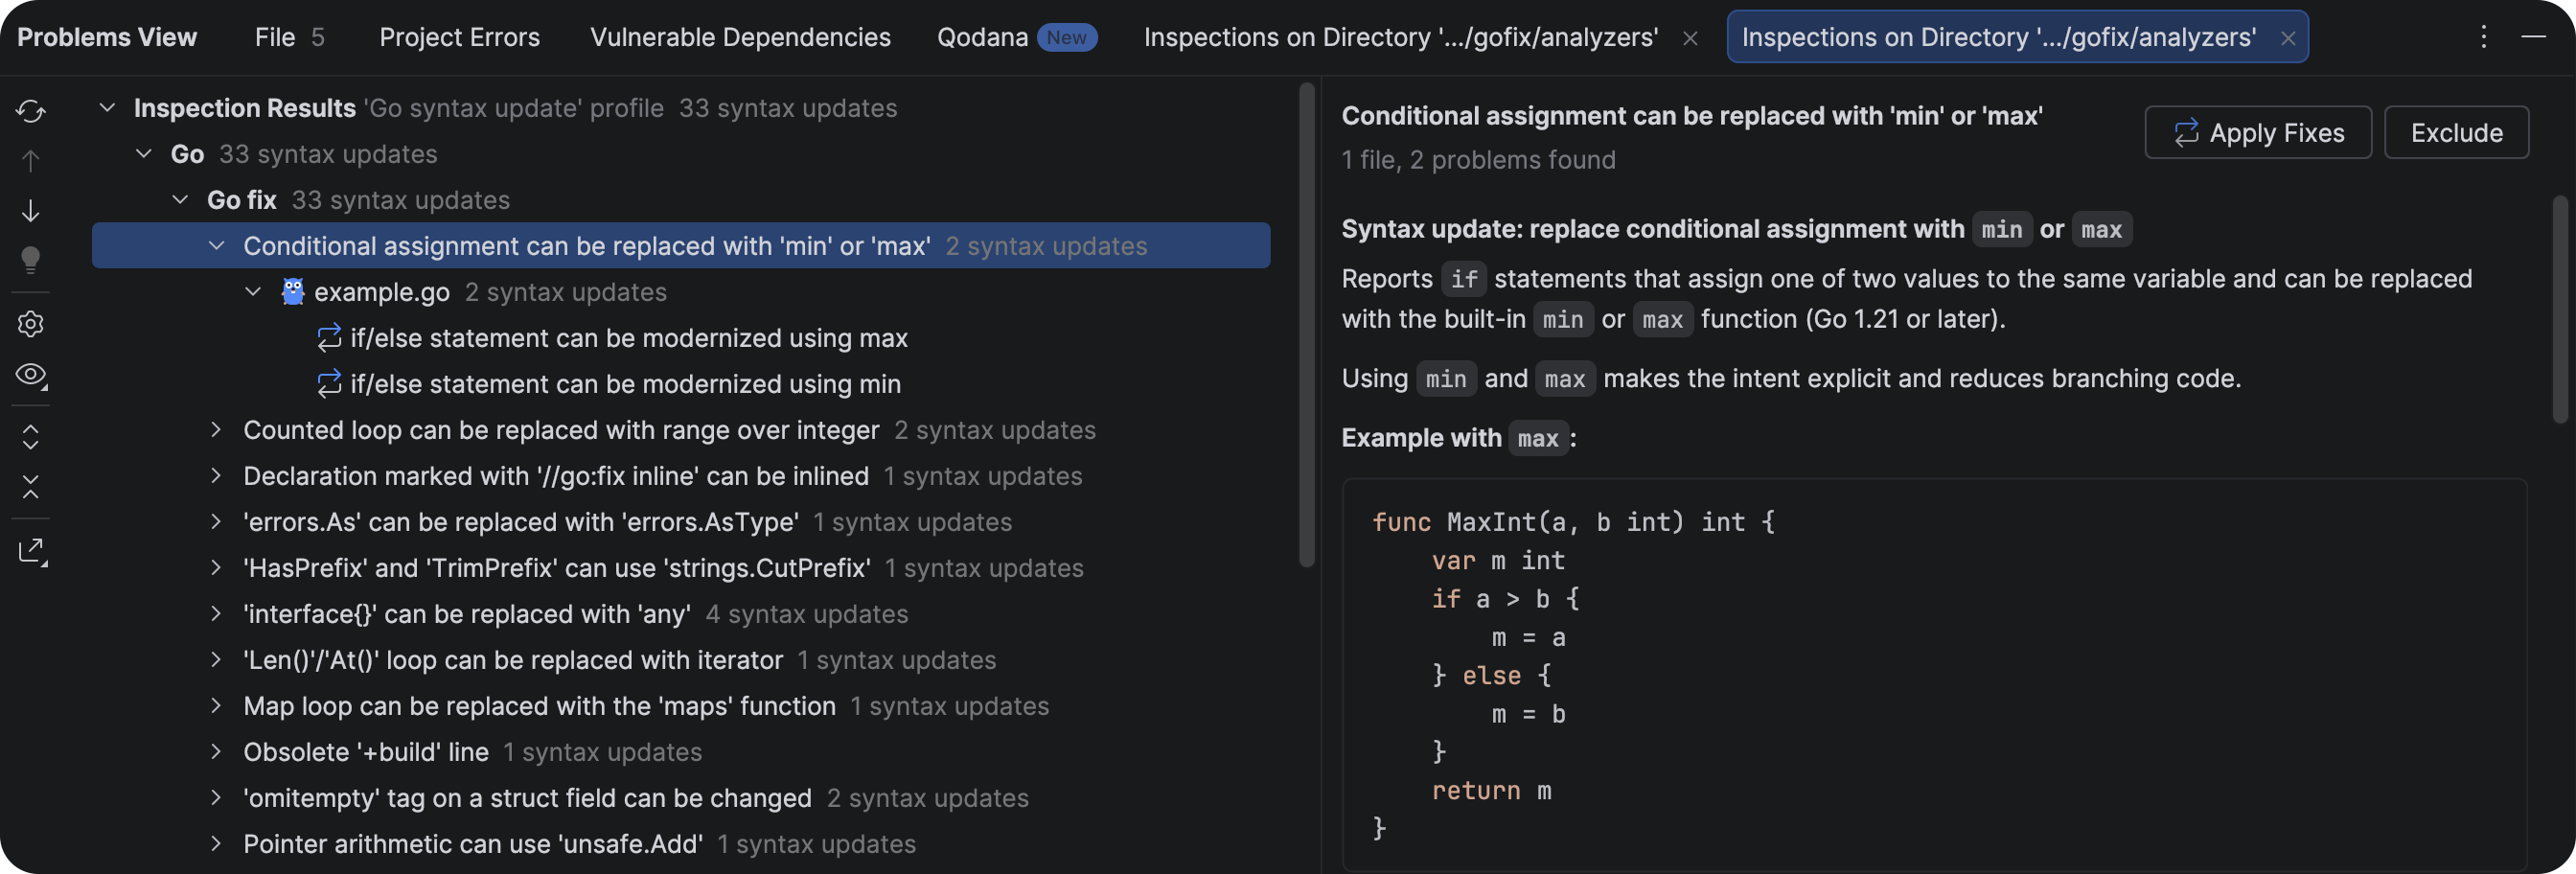The width and height of the screenshot is (2576, 874).
Task: Select 'if/else statement can be modernized using max'
Action: tap(628, 338)
